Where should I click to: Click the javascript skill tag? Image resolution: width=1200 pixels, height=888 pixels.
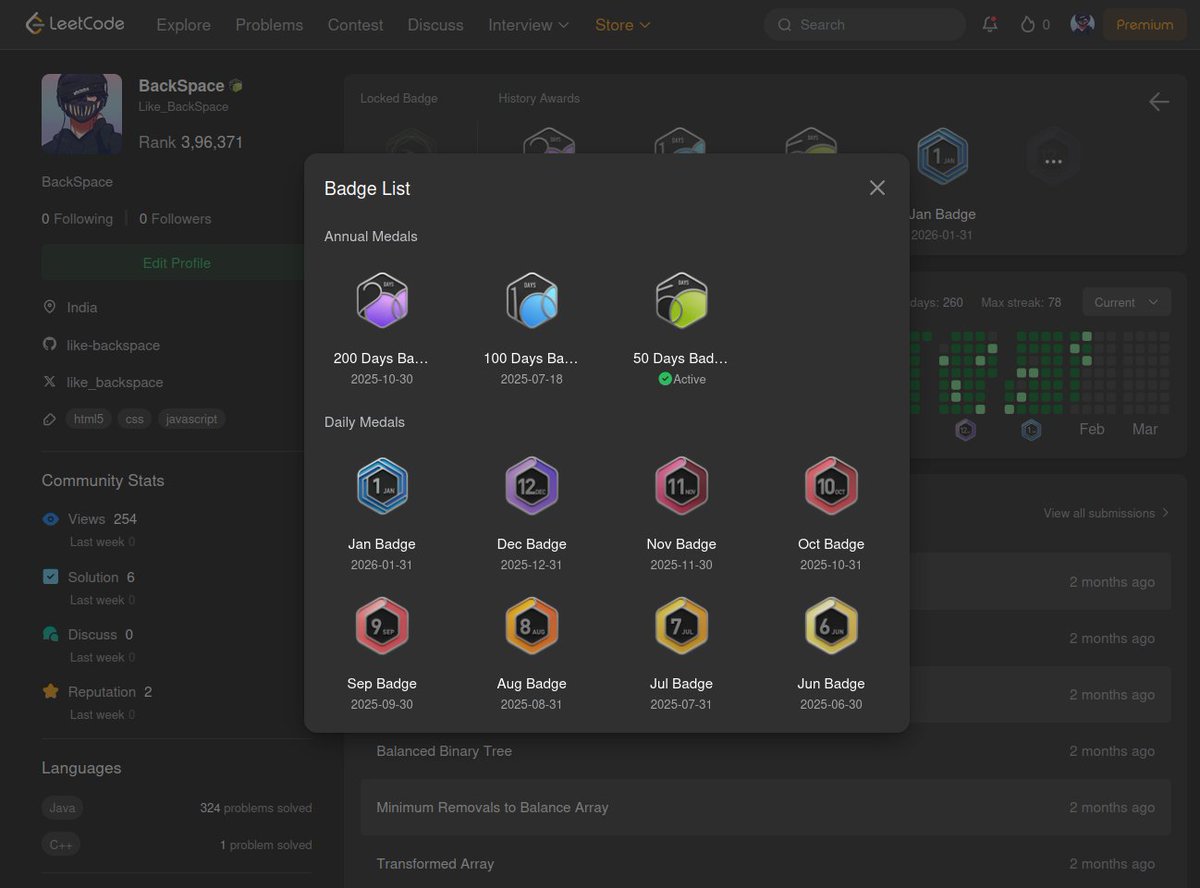click(191, 419)
